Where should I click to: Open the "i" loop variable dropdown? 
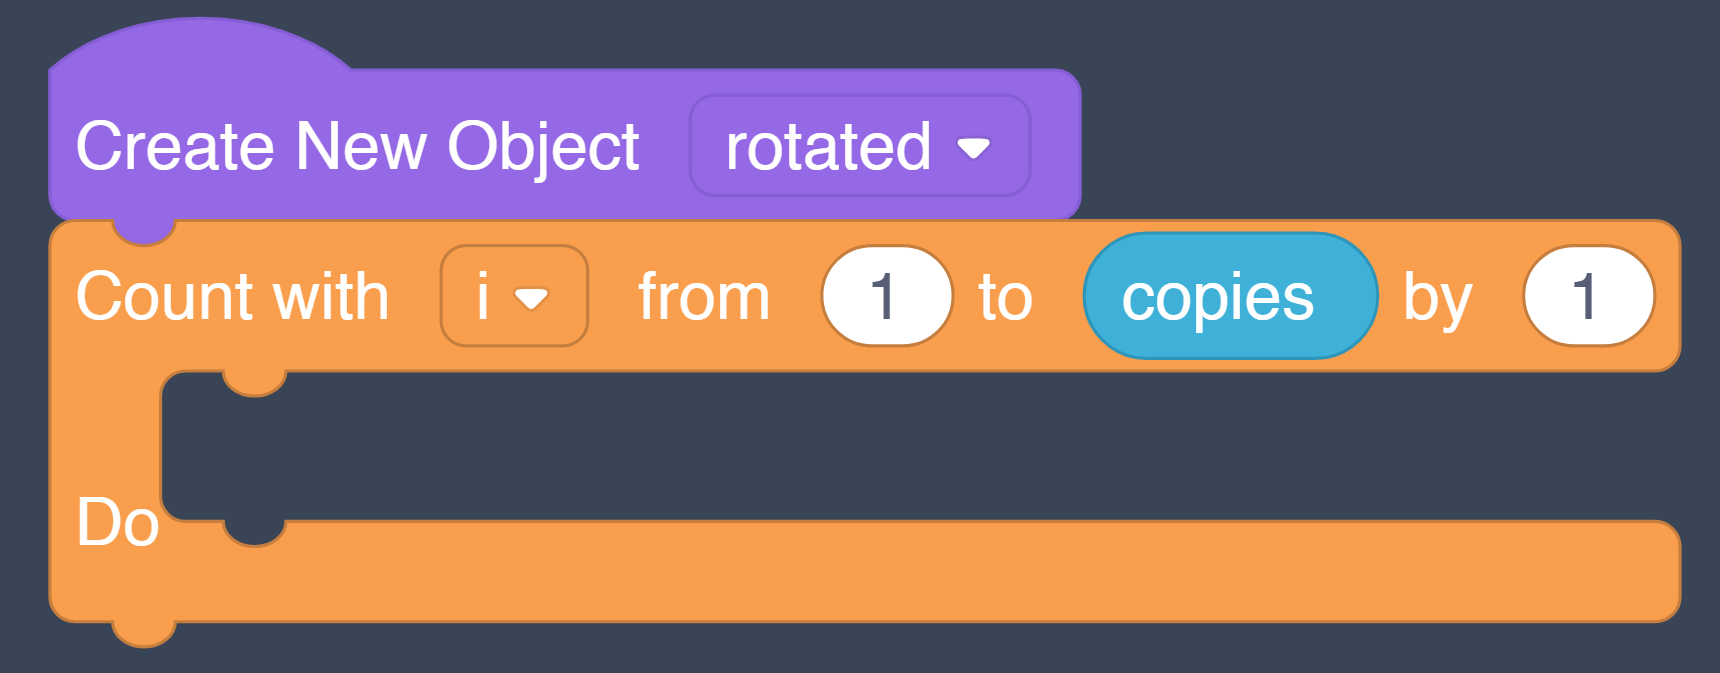tap(513, 296)
